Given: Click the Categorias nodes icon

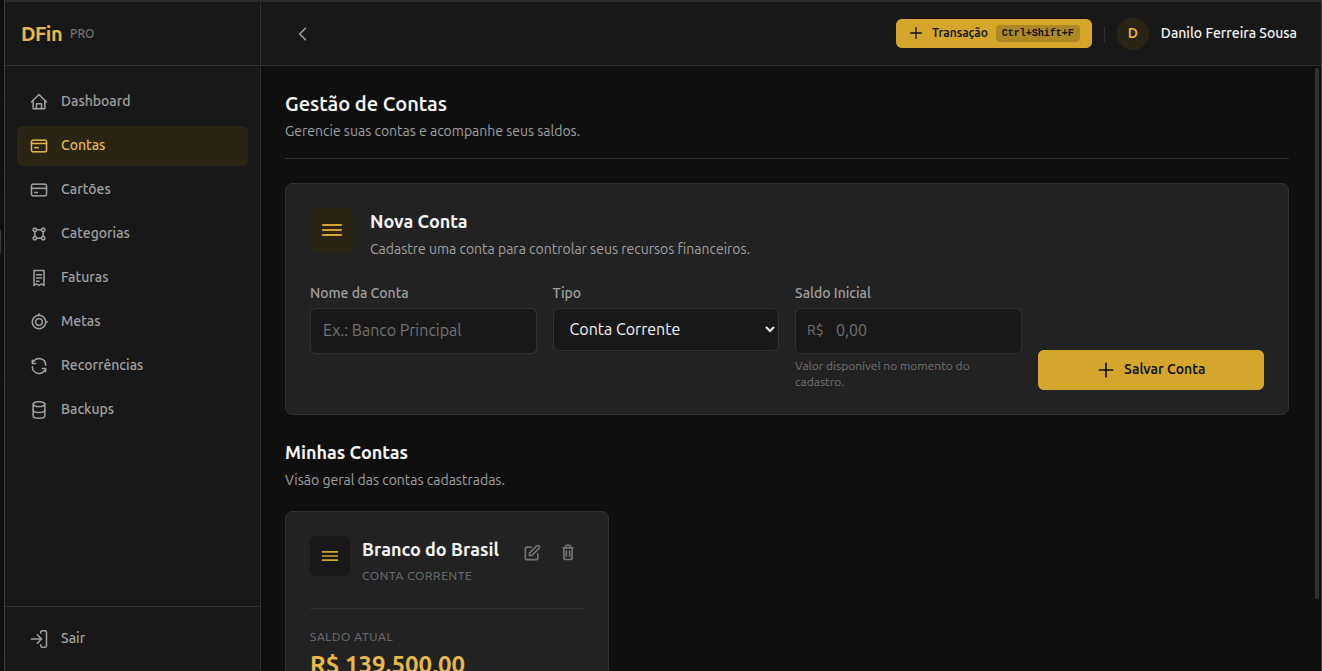Looking at the screenshot, I should [39, 233].
